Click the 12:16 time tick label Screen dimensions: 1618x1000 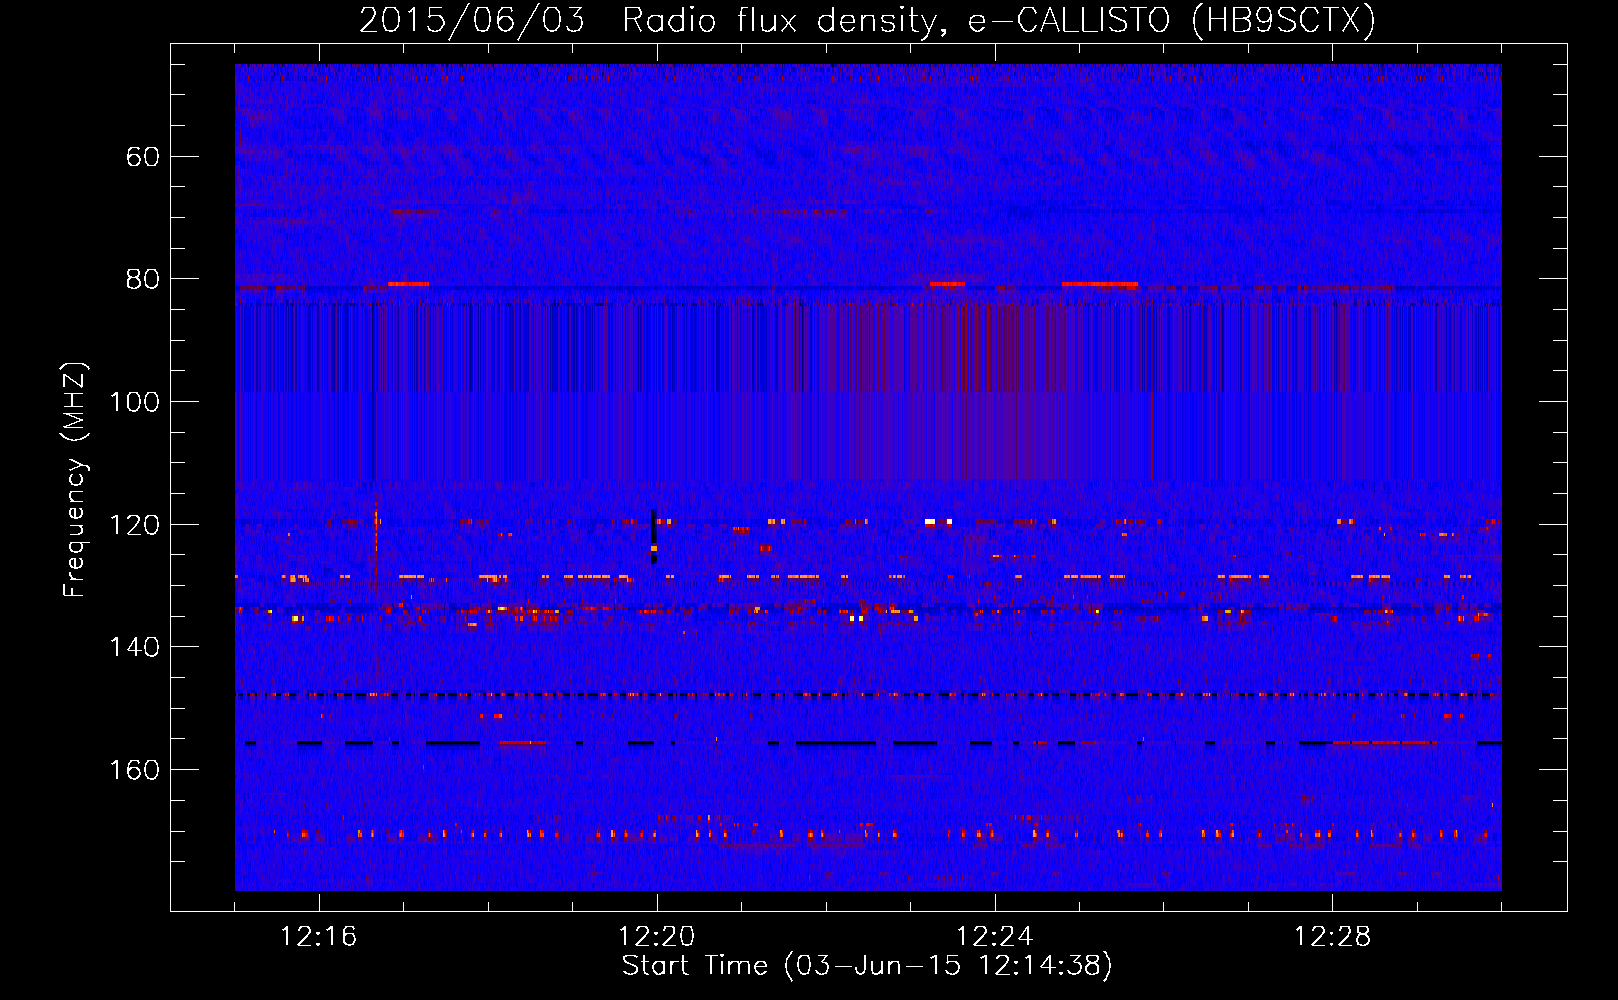coord(319,937)
